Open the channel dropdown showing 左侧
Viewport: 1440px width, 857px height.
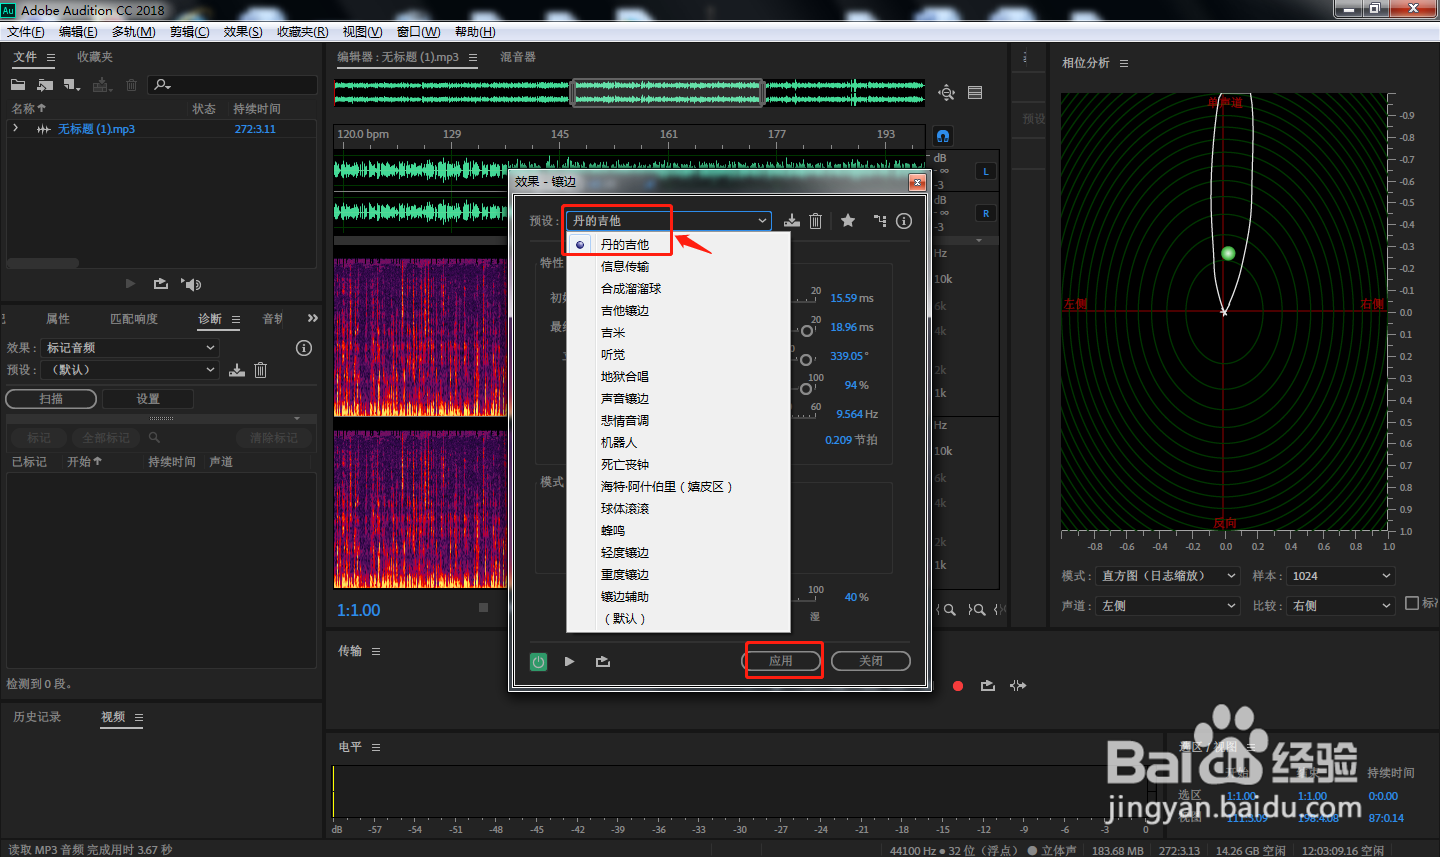1168,606
